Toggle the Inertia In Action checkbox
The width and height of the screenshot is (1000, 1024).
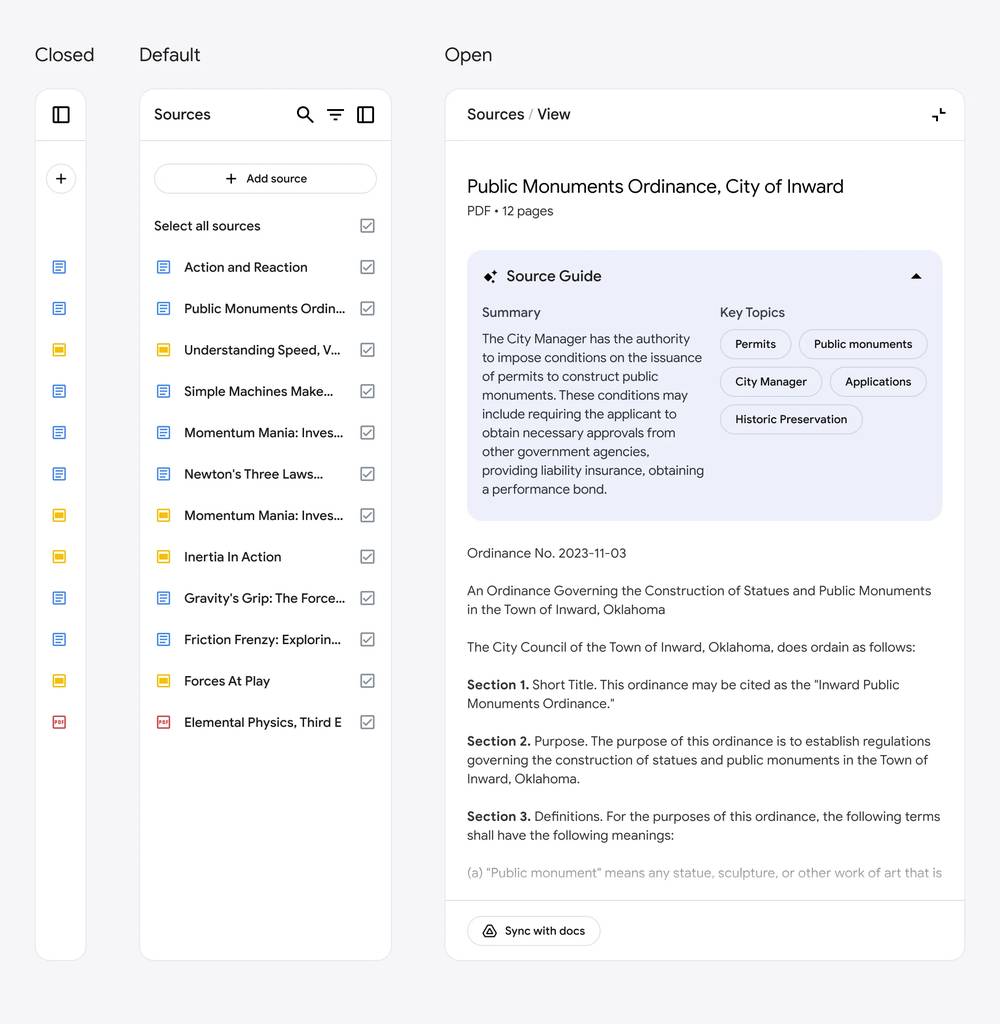pyautogui.click(x=367, y=557)
